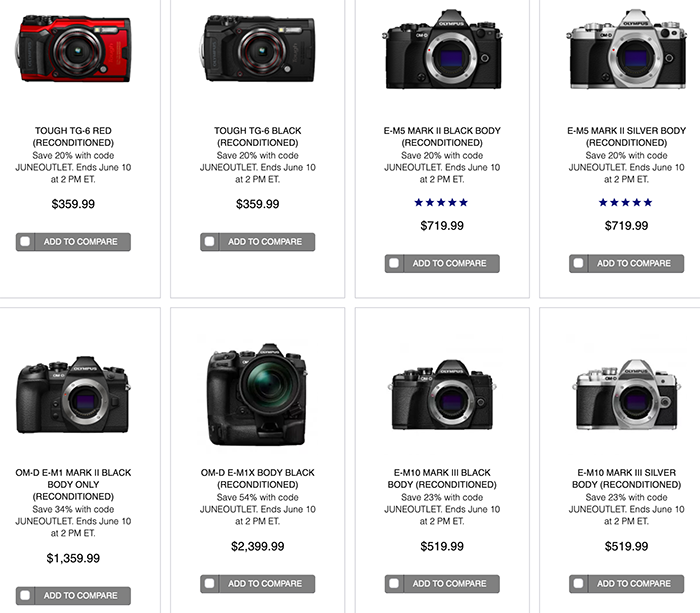Open the OM-D E-M1 Mark II Black image
The image size is (700, 613).
(73, 393)
